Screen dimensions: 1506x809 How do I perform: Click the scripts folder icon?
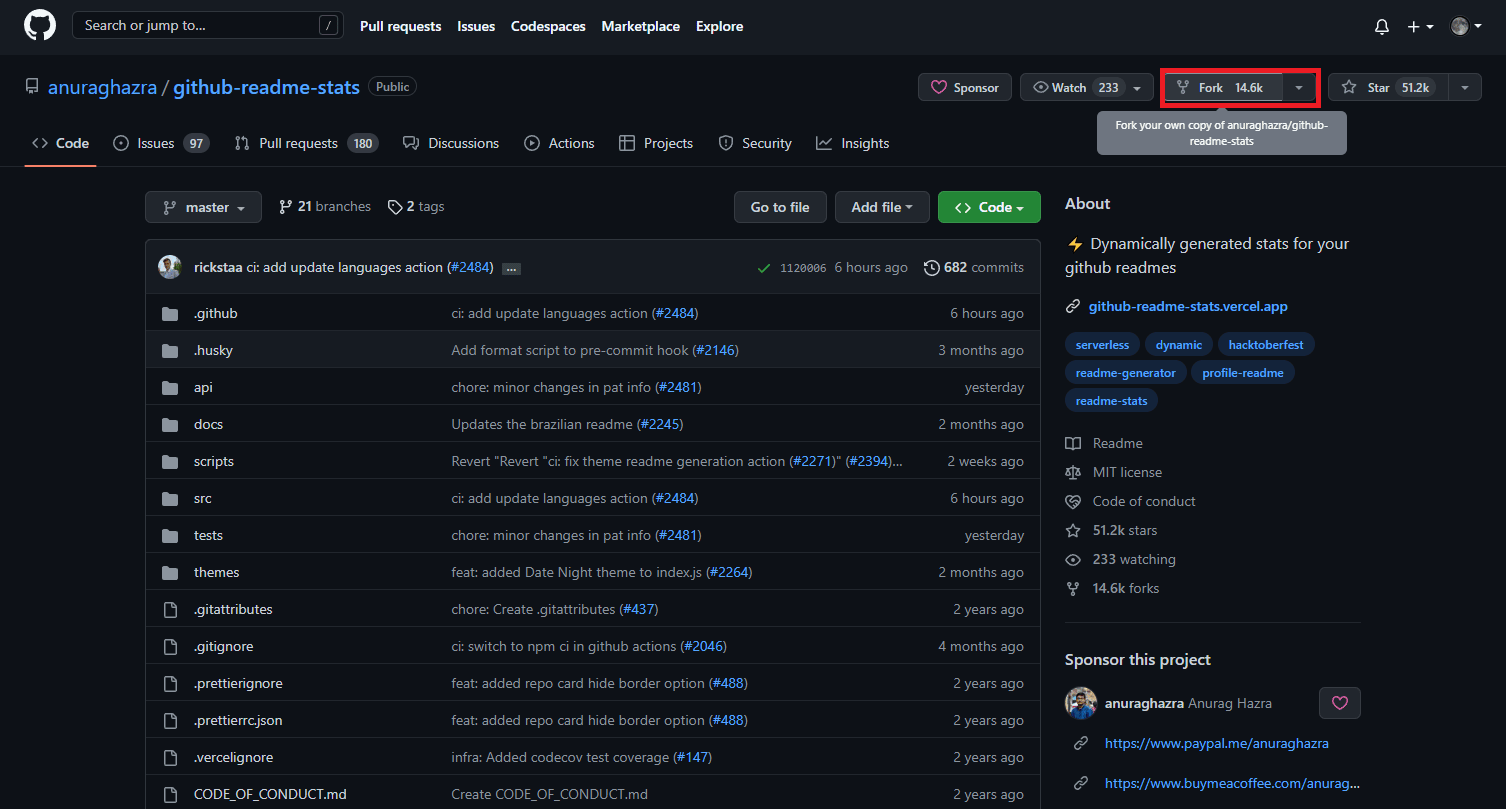pyautogui.click(x=170, y=462)
